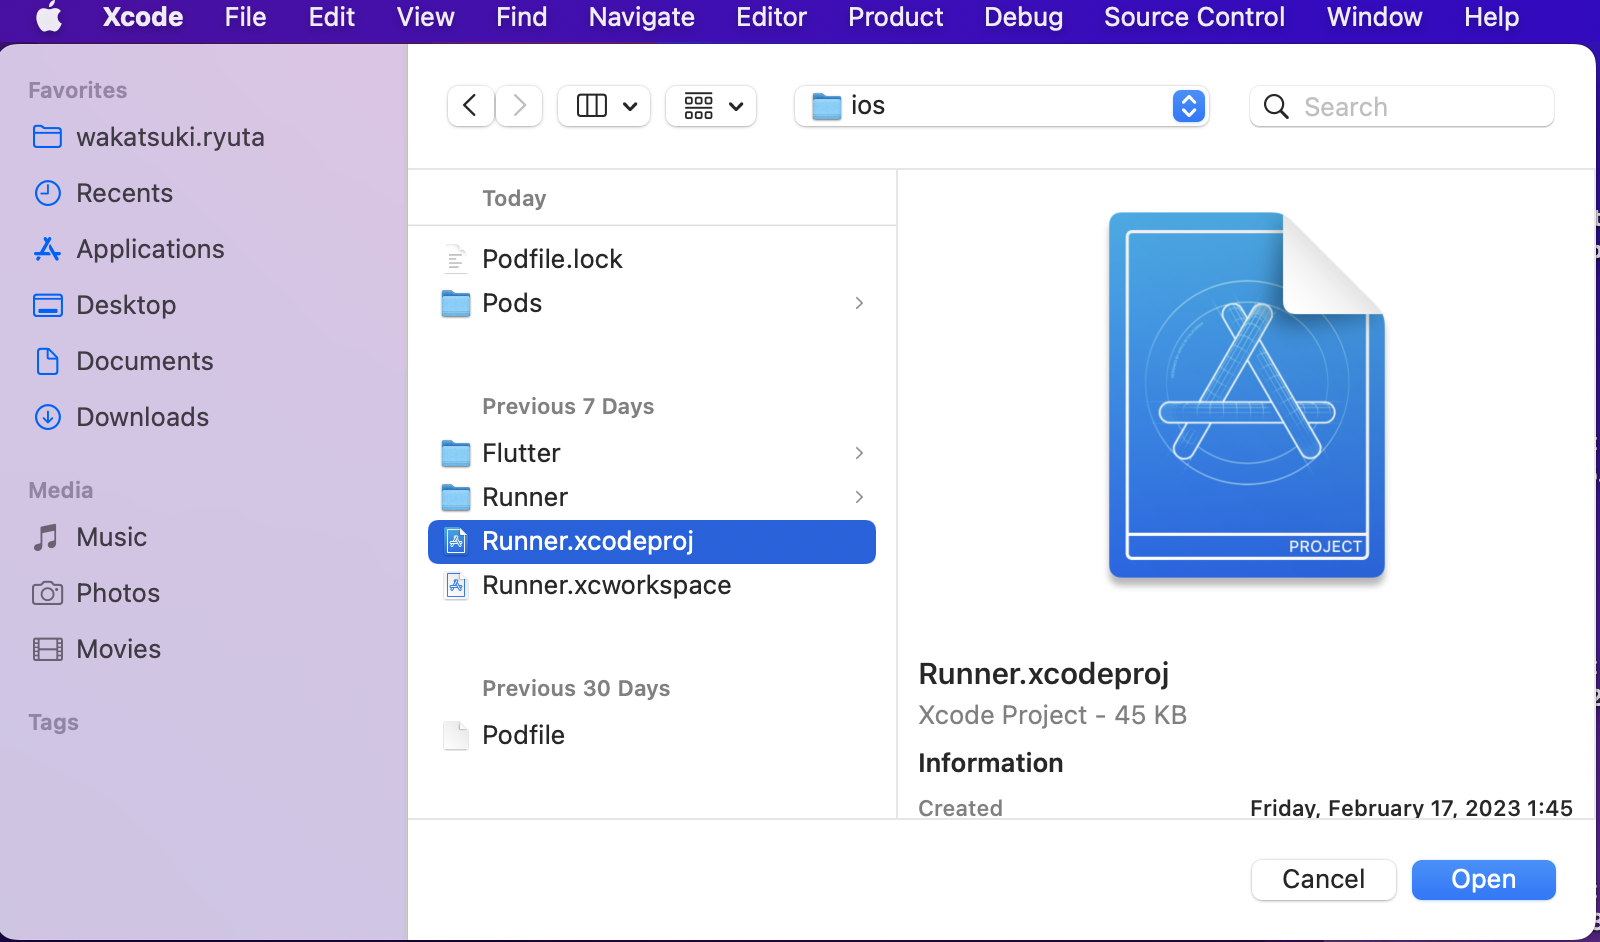Open the grouping options dropdown arrow
Screen dimensions: 1600x942
(736, 106)
